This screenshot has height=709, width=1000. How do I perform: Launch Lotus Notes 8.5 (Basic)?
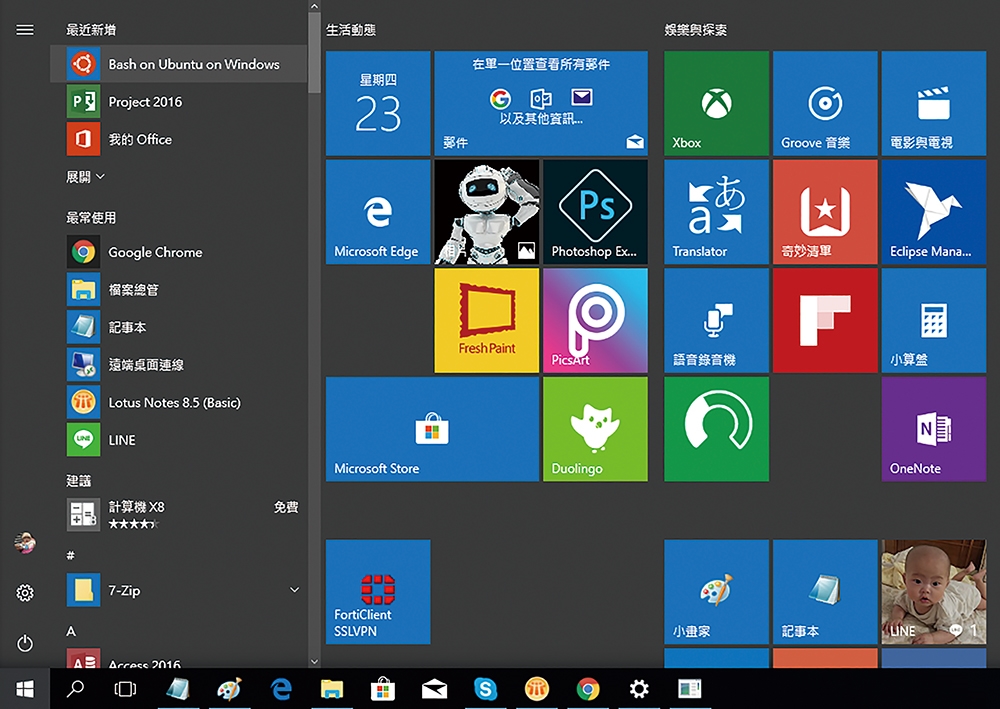coord(179,402)
